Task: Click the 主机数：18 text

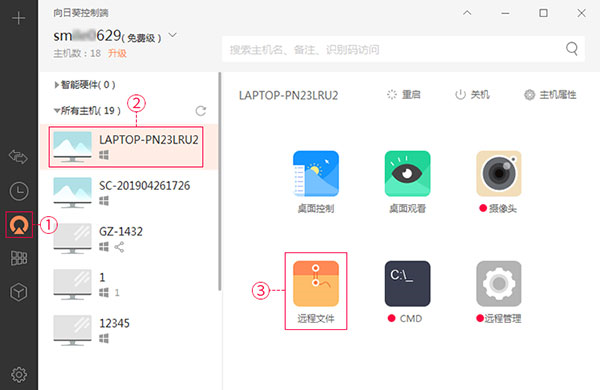Action: click(x=77, y=53)
